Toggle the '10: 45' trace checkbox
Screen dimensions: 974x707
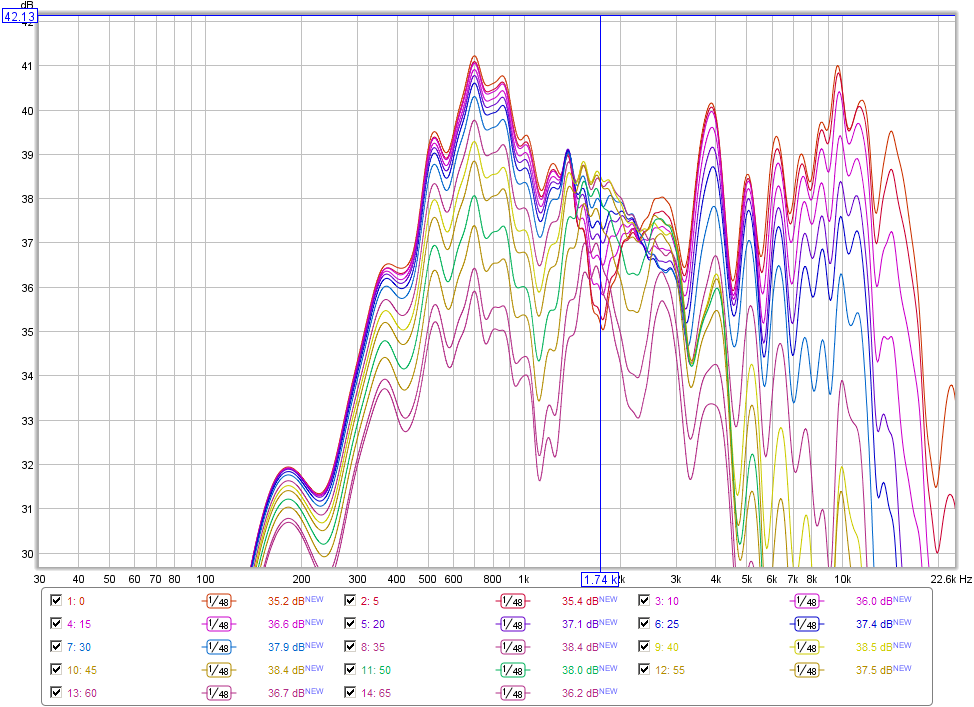(56, 669)
